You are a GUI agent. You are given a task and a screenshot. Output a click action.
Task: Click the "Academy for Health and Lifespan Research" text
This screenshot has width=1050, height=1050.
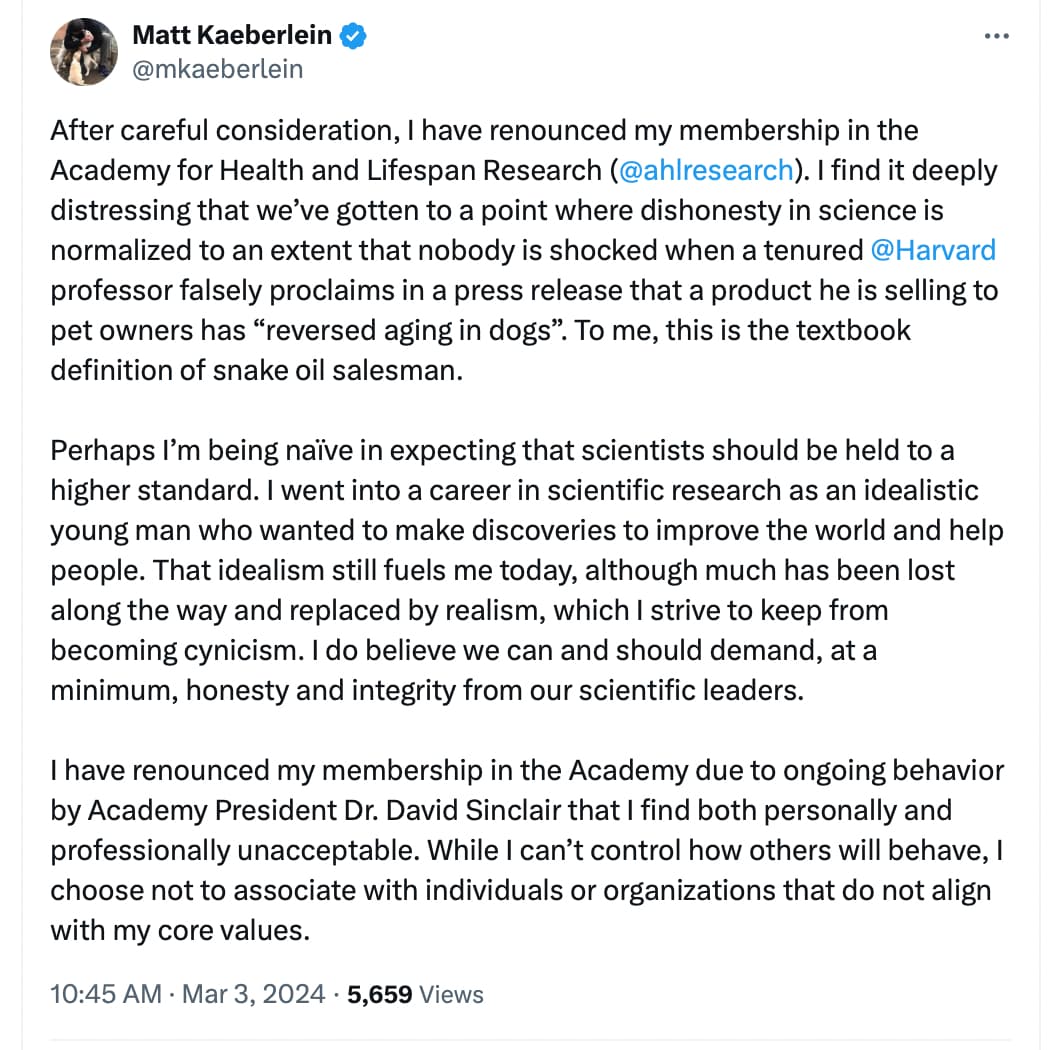click(x=326, y=171)
